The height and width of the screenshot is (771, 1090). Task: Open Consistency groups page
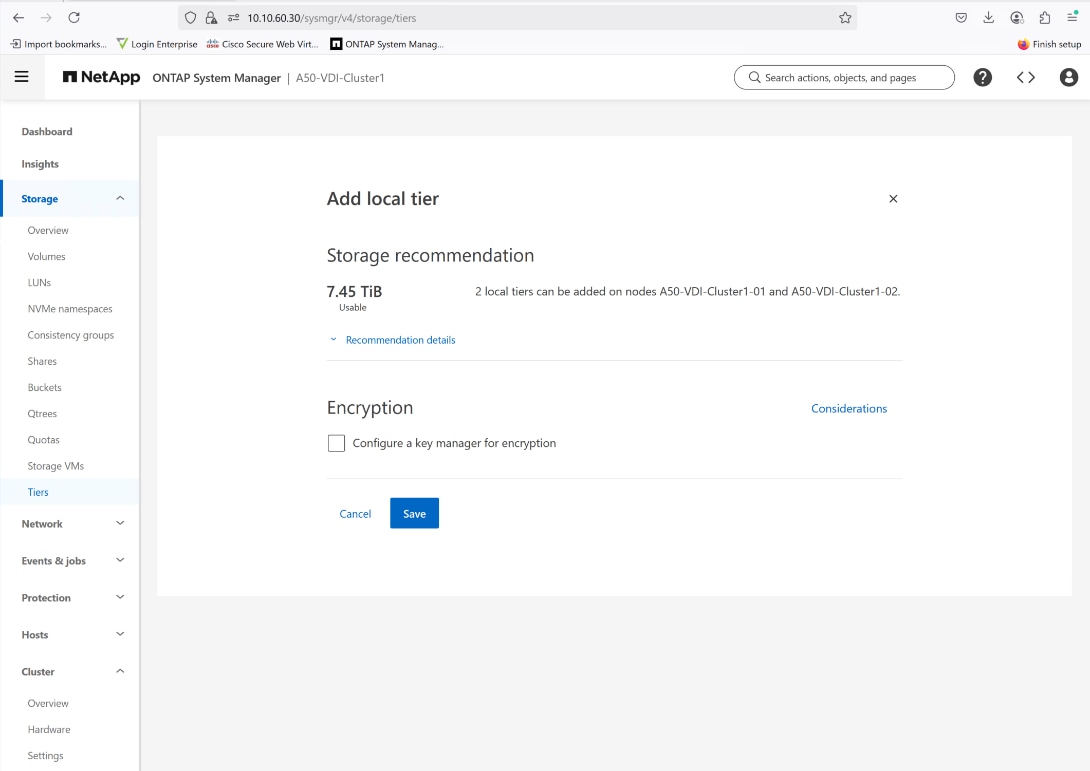tap(70, 335)
